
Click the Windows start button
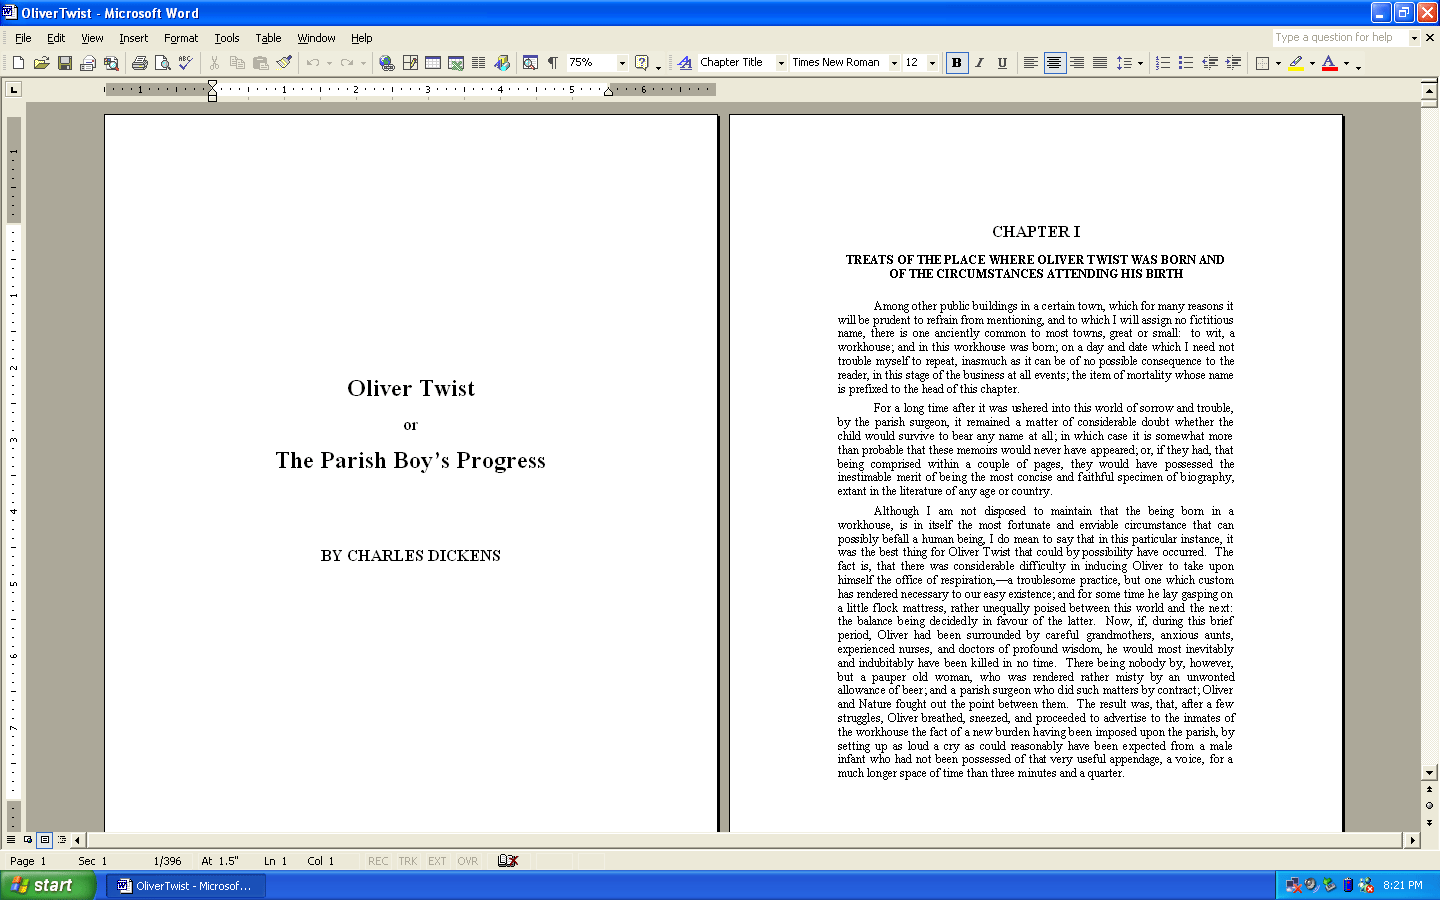point(48,885)
